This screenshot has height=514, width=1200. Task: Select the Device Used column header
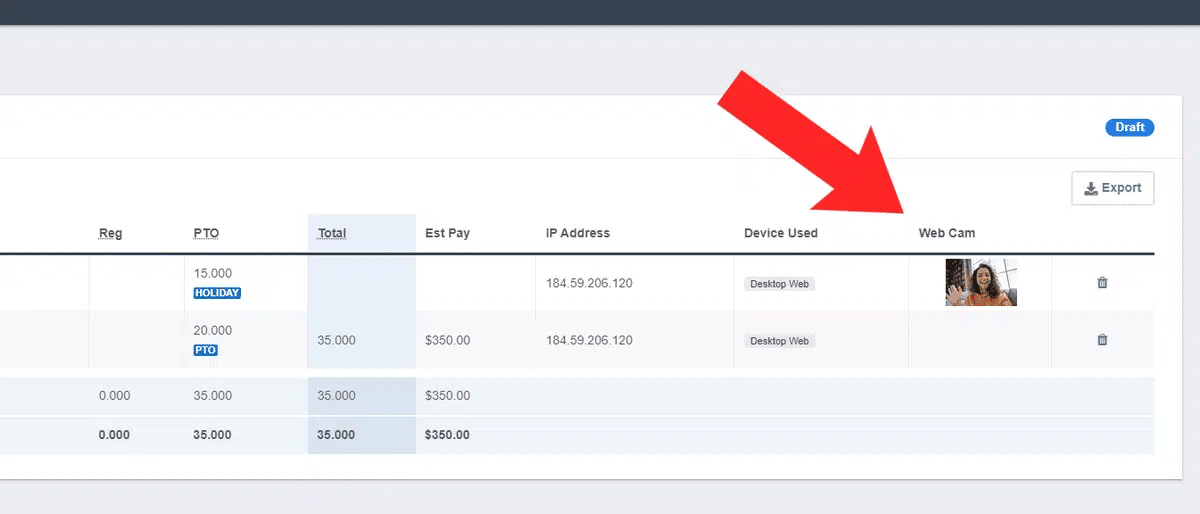[781, 233]
